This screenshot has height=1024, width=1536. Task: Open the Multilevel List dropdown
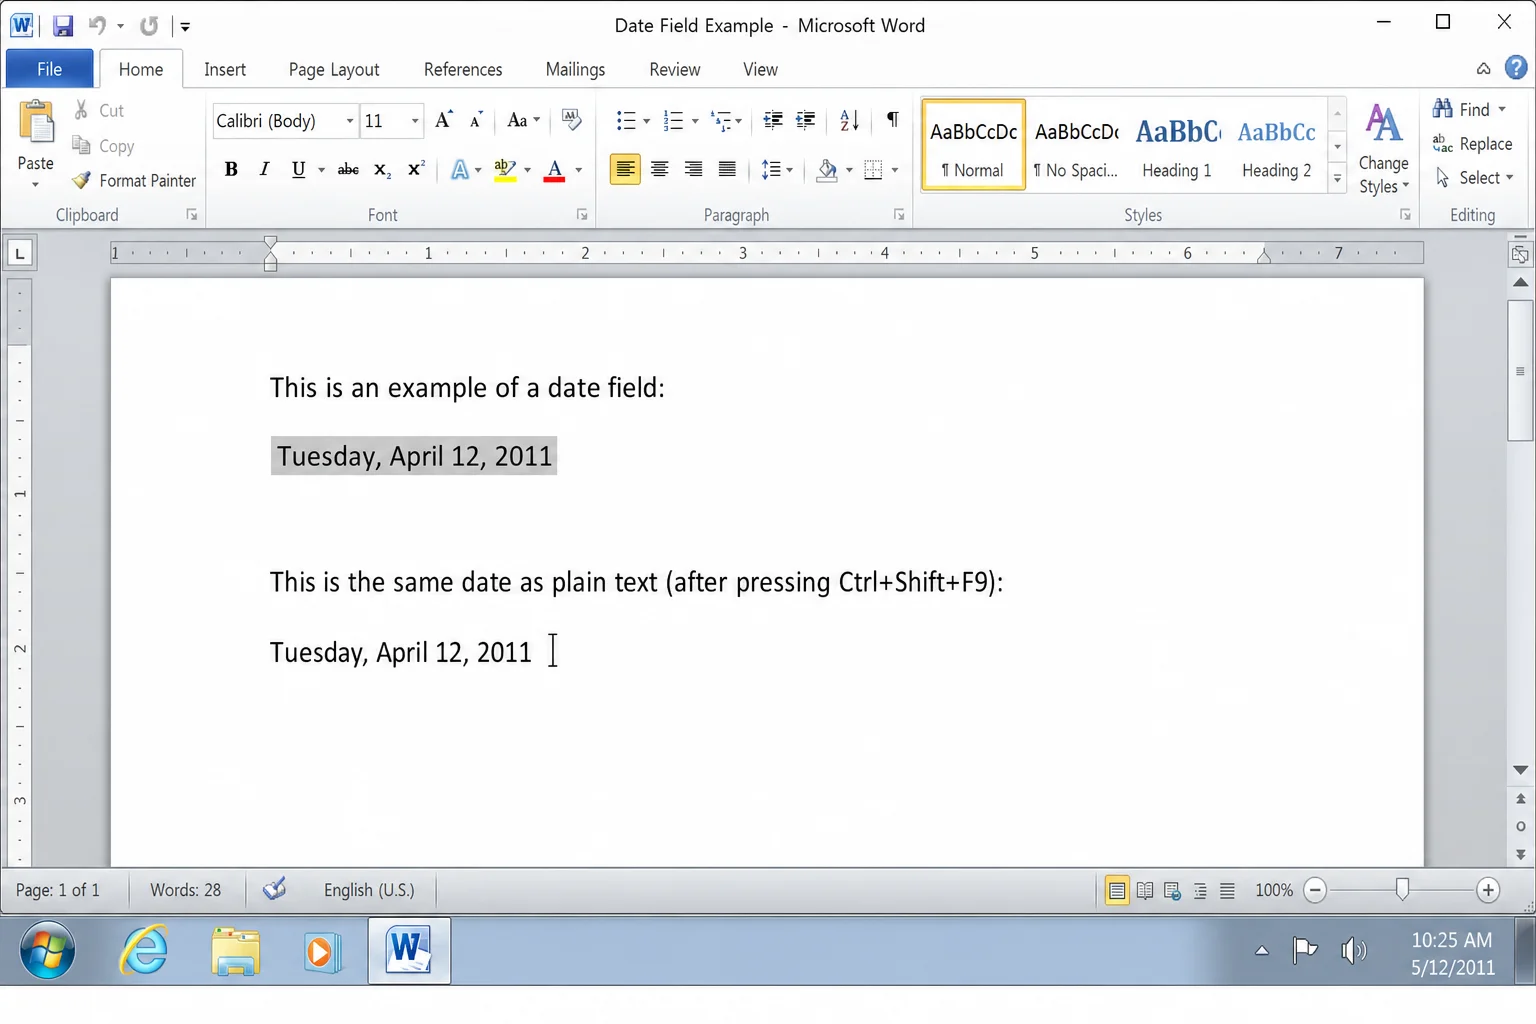(x=738, y=122)
